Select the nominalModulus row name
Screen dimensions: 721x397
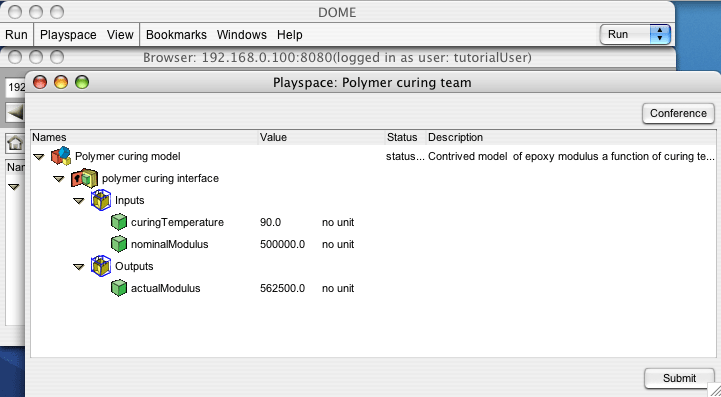point(170,244)
